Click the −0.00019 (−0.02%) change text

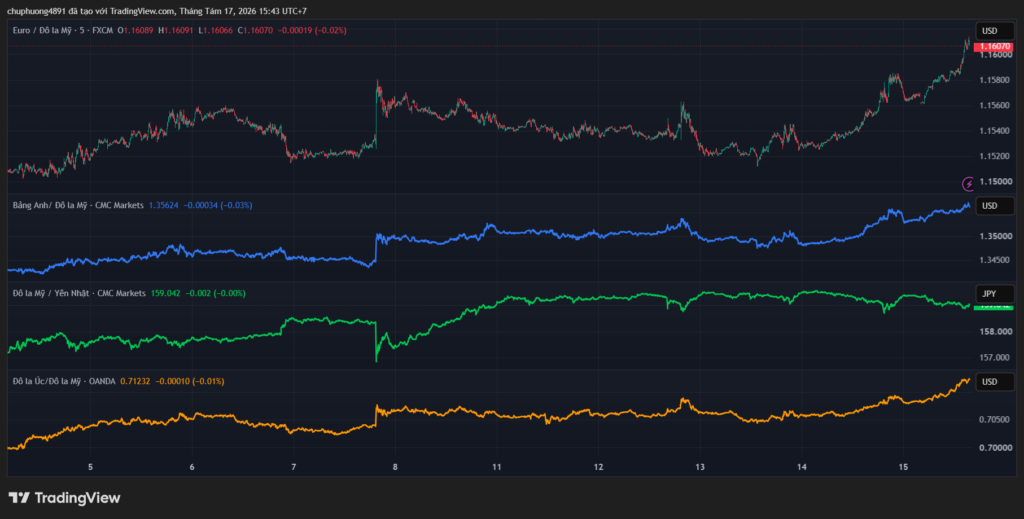tap(312, 30)
